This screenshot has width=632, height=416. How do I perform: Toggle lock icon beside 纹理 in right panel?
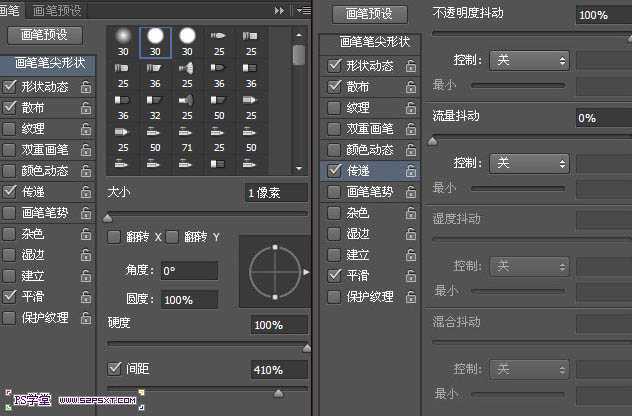[411, 108]
